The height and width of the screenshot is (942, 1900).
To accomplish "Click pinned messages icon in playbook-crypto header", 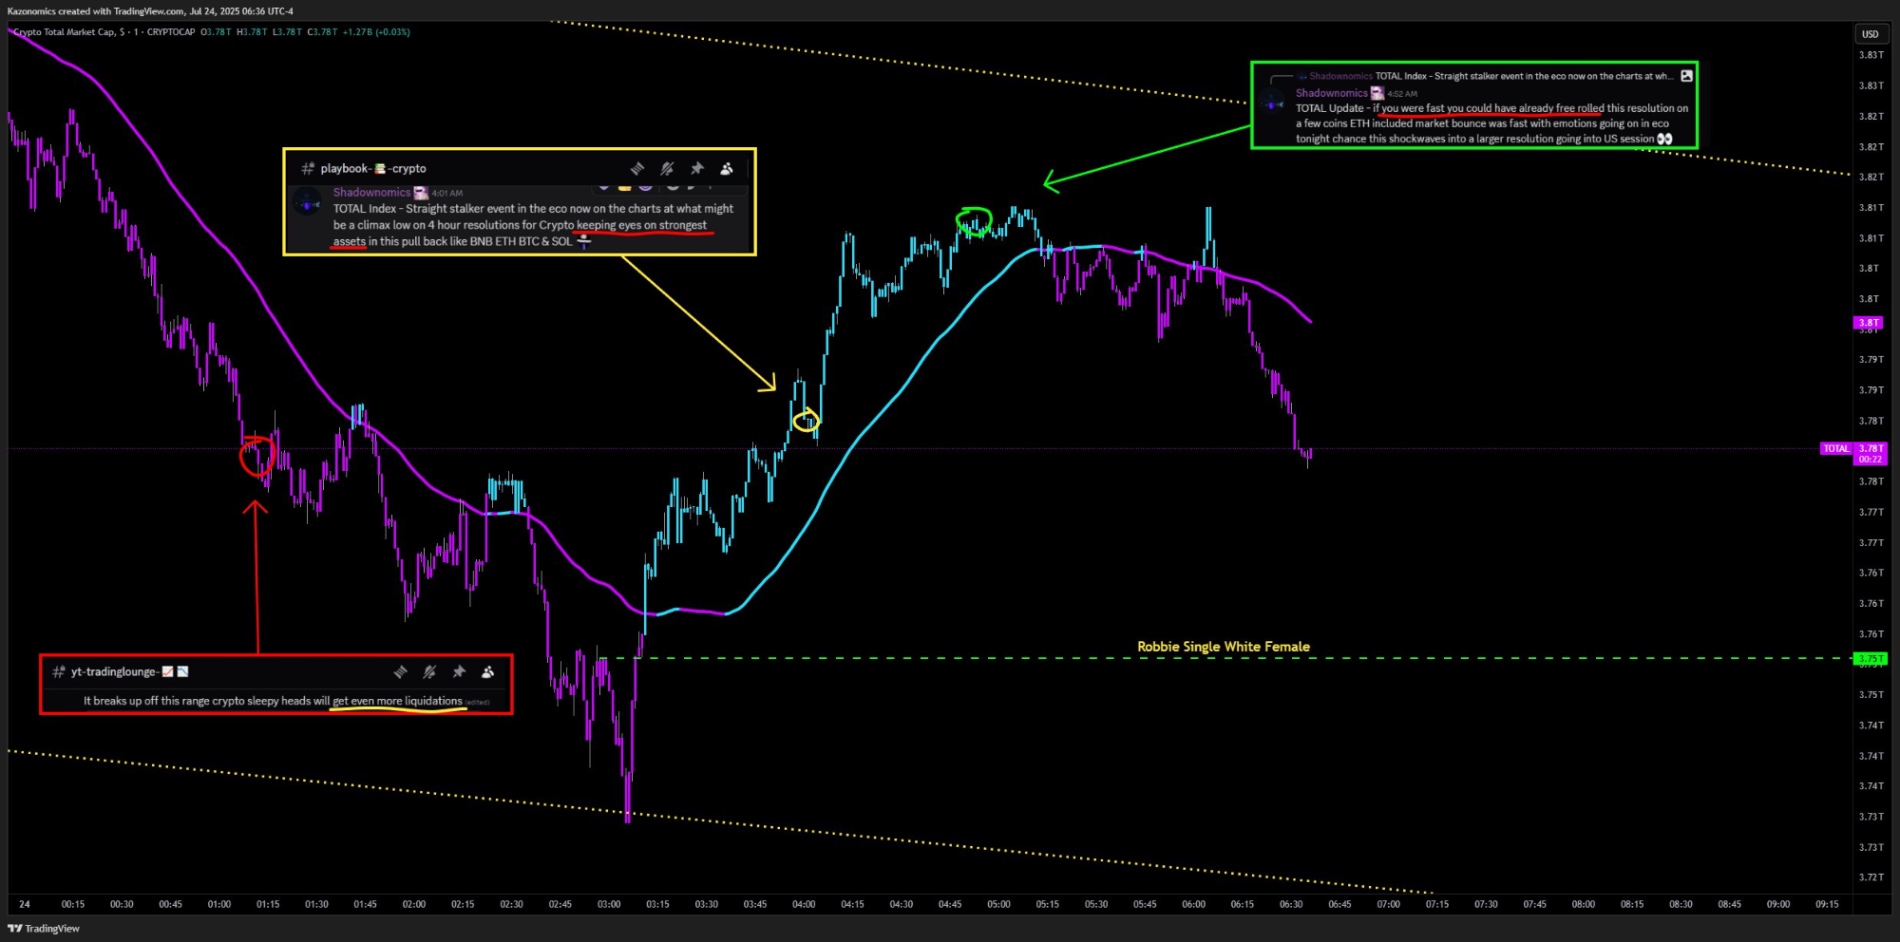I will coord(697,169).
